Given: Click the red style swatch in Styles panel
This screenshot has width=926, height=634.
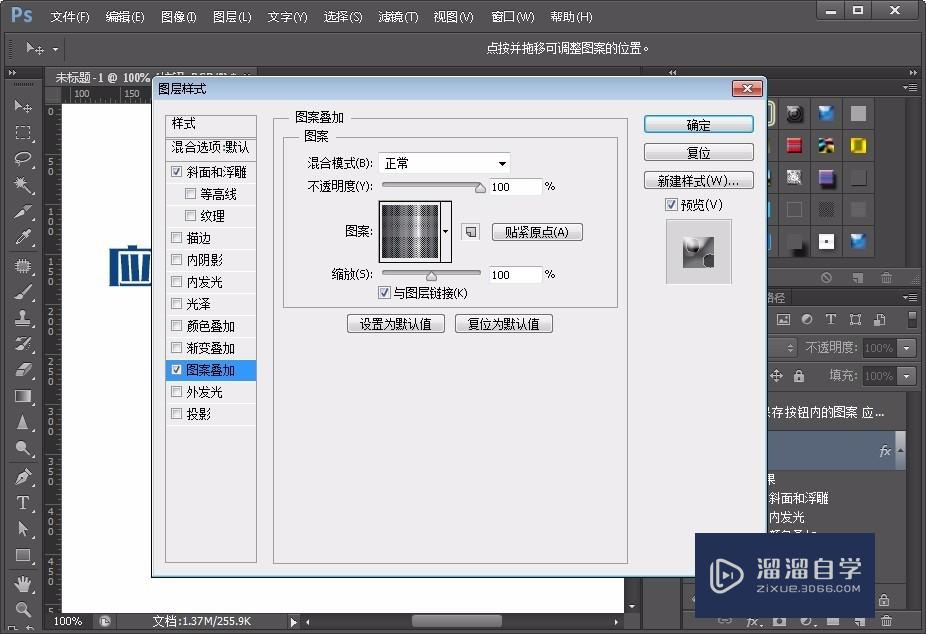Looking at the screenshot, I should point(794,145).
